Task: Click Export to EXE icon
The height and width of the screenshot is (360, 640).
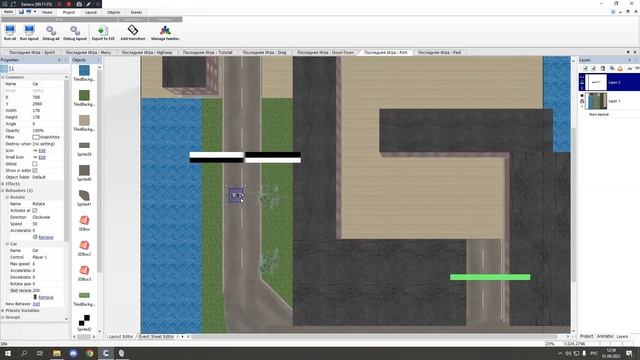Action: pos(102,30)
